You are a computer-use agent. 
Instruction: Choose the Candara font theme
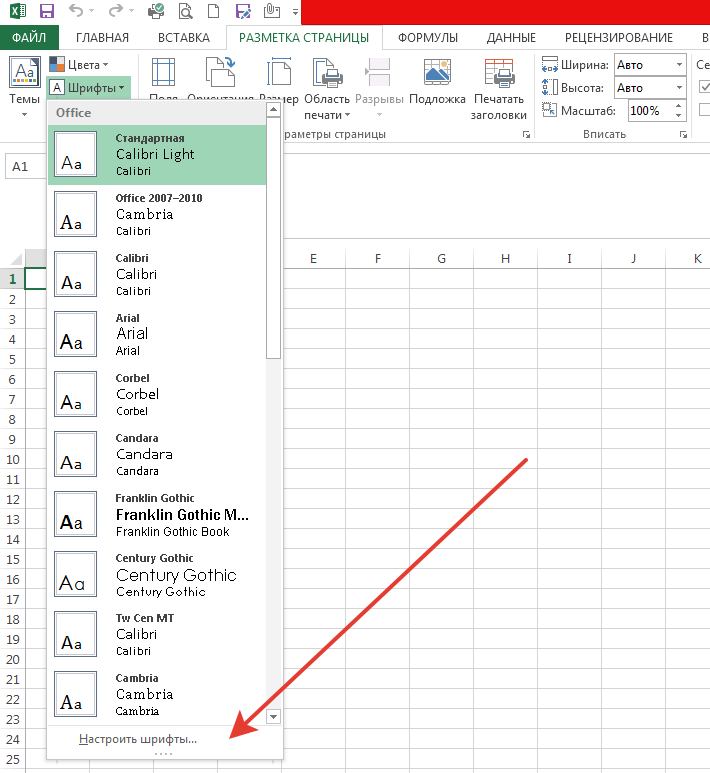(x=157, y=455)
